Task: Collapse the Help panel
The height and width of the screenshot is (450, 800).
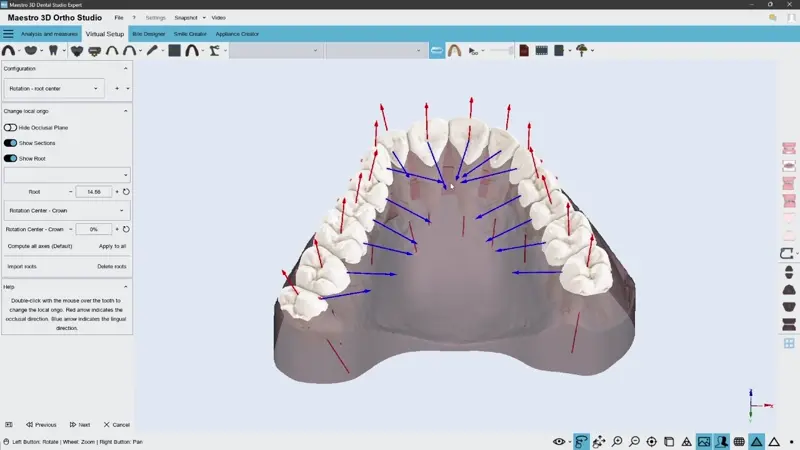Action: (x=126, y=287)
